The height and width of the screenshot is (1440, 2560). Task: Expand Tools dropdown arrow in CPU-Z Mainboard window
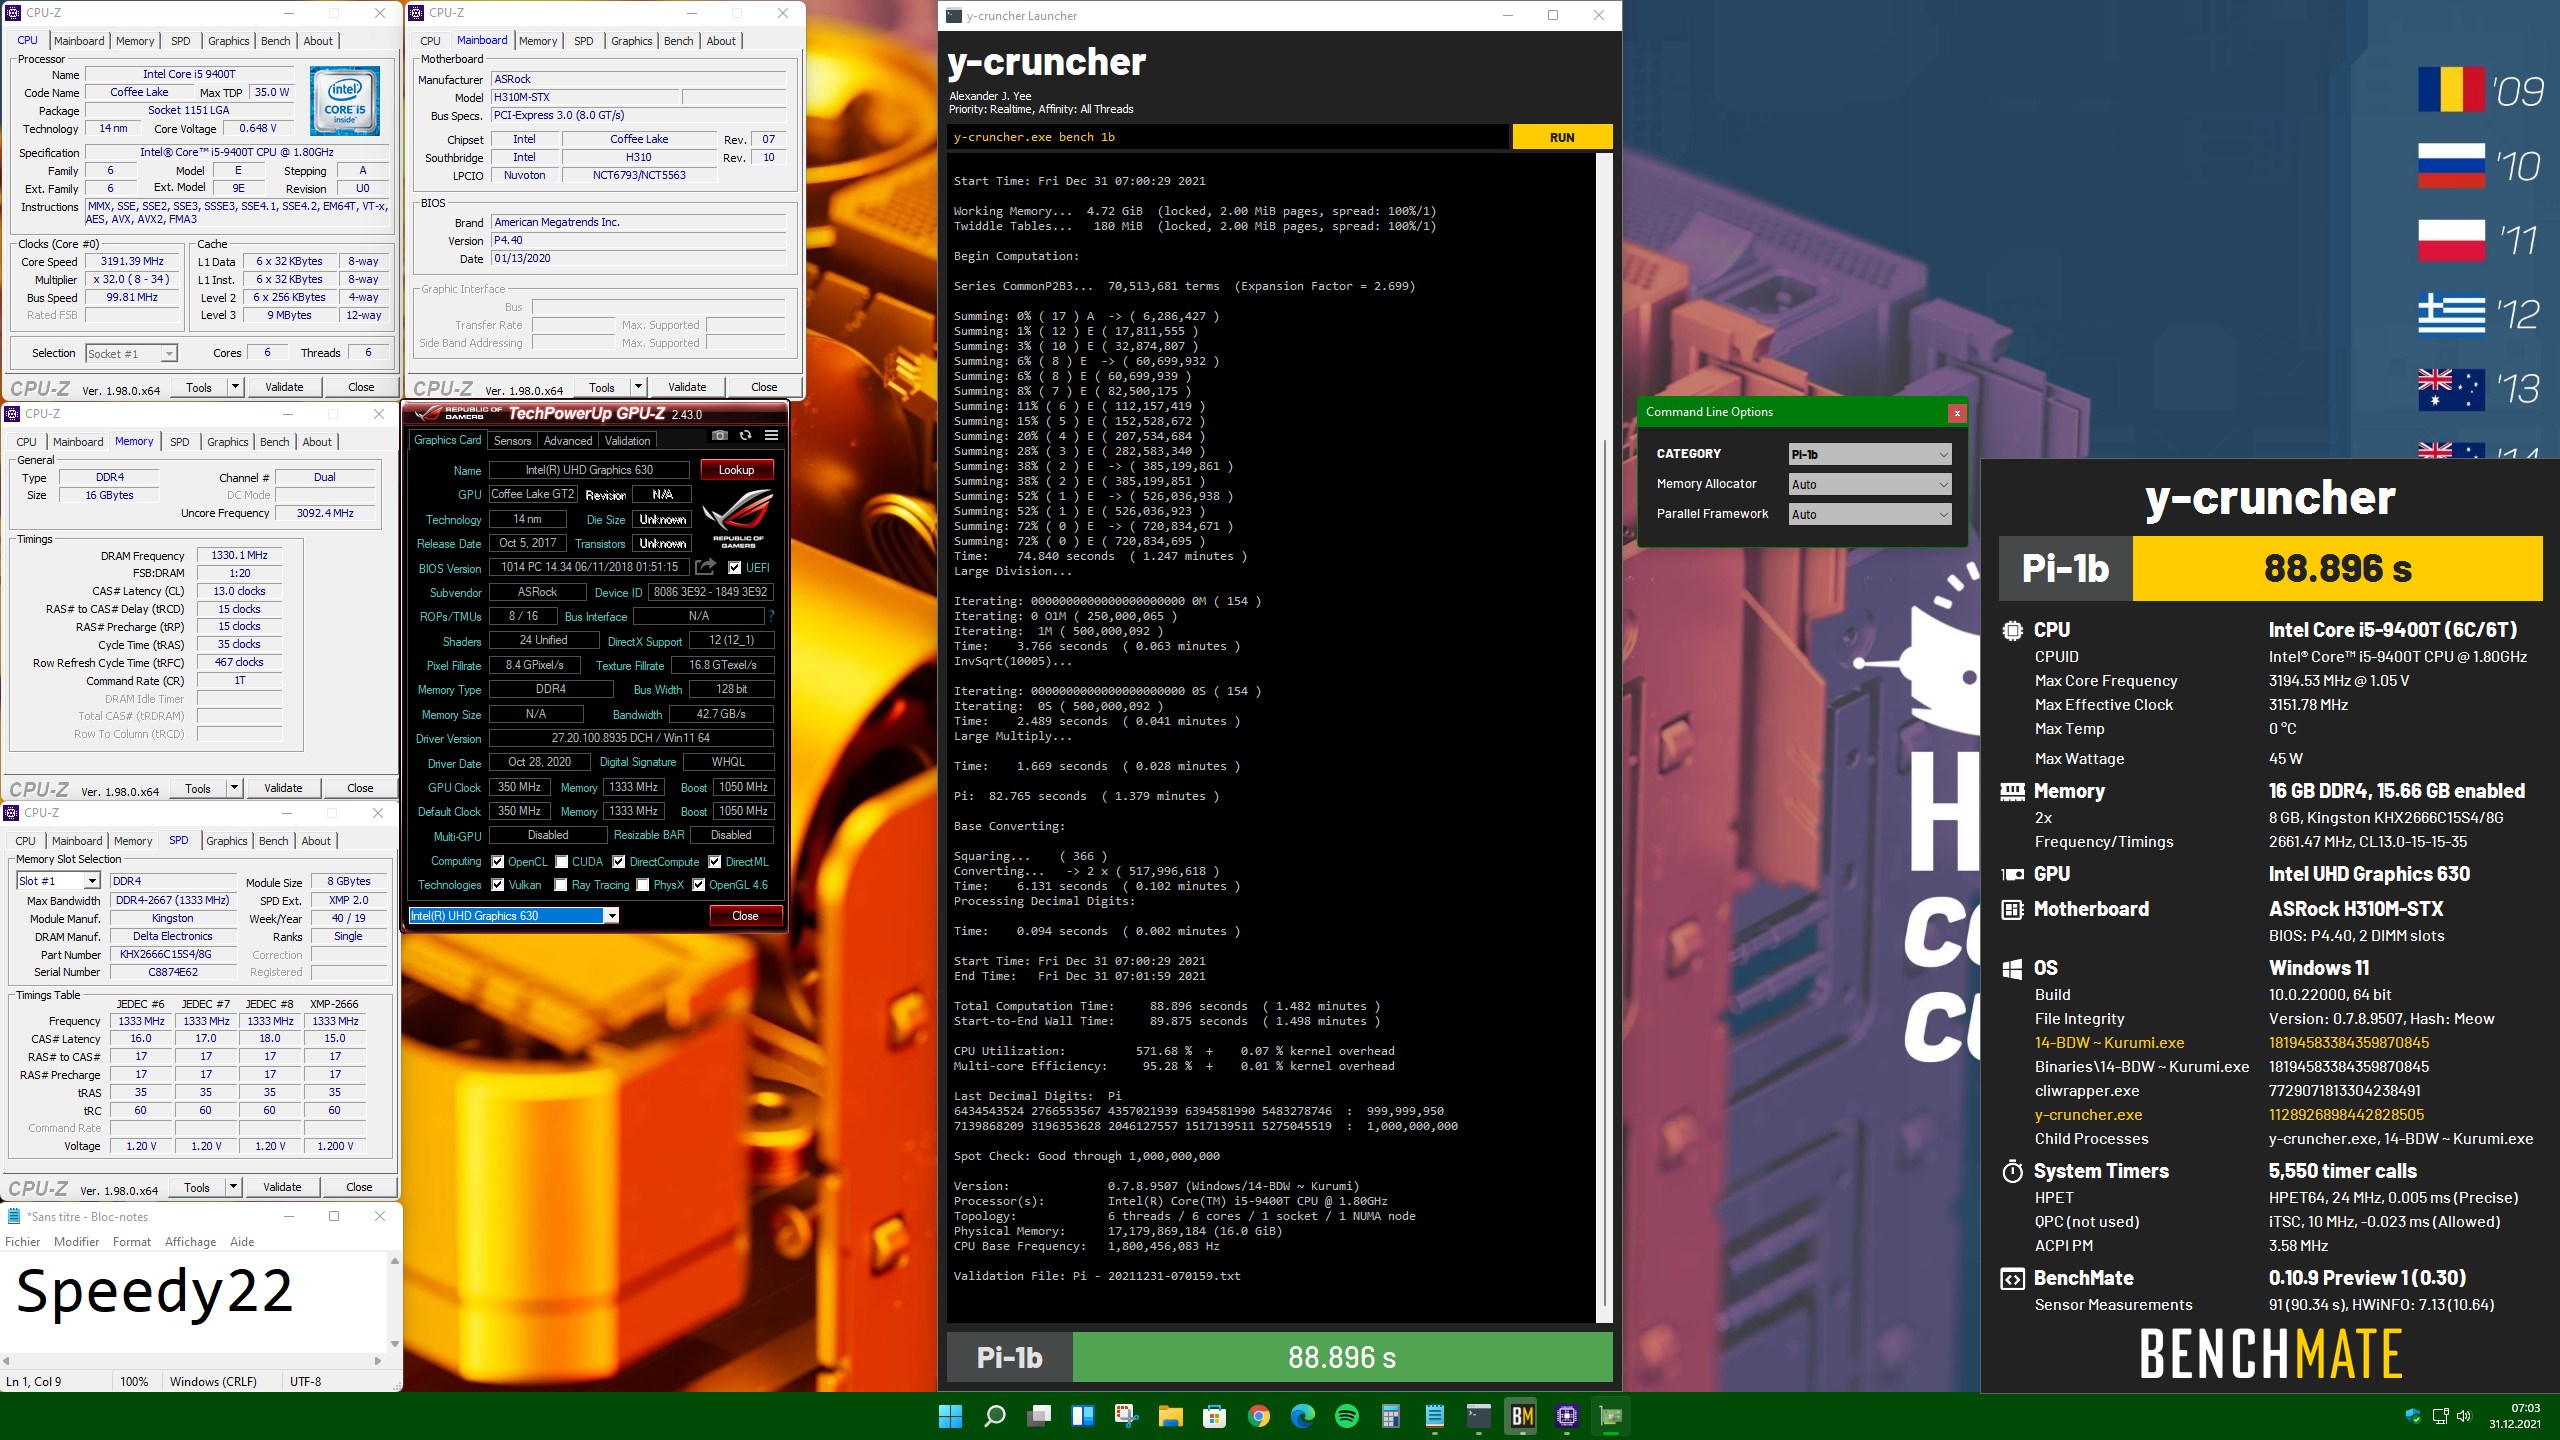pos(638,387)
